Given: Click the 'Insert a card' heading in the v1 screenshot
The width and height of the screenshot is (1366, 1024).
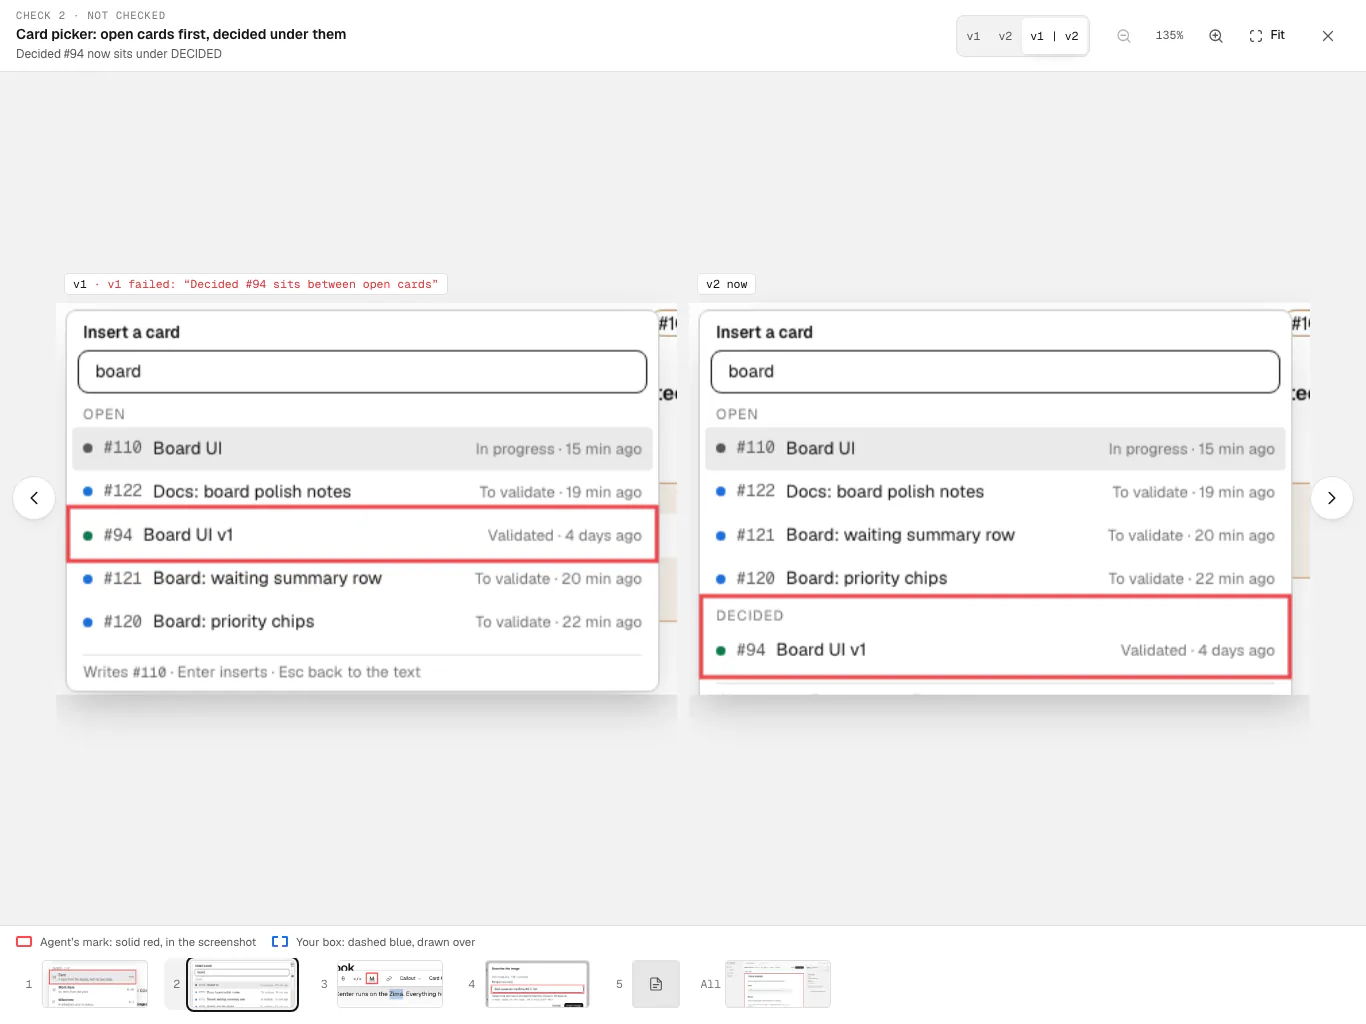Looking at the screenshot, I should pos(131,332).
